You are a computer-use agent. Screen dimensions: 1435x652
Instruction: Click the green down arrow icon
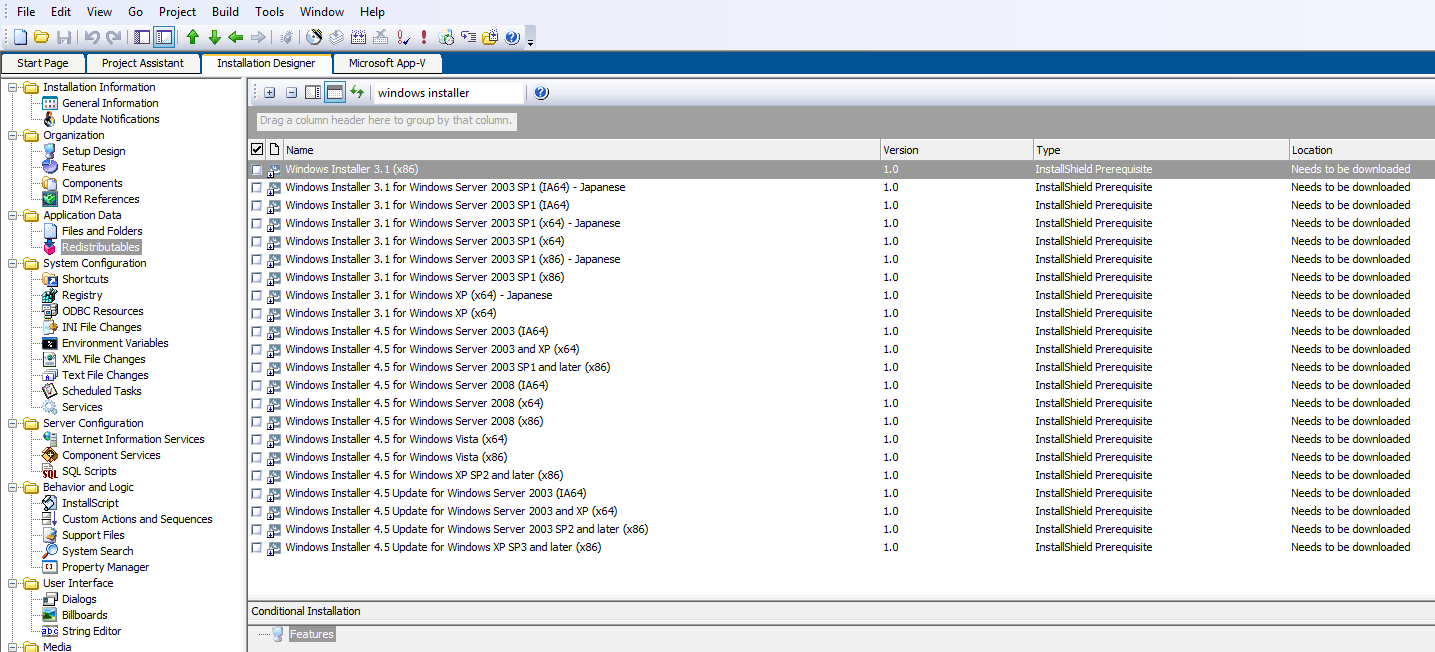click(x=214, y=37)
